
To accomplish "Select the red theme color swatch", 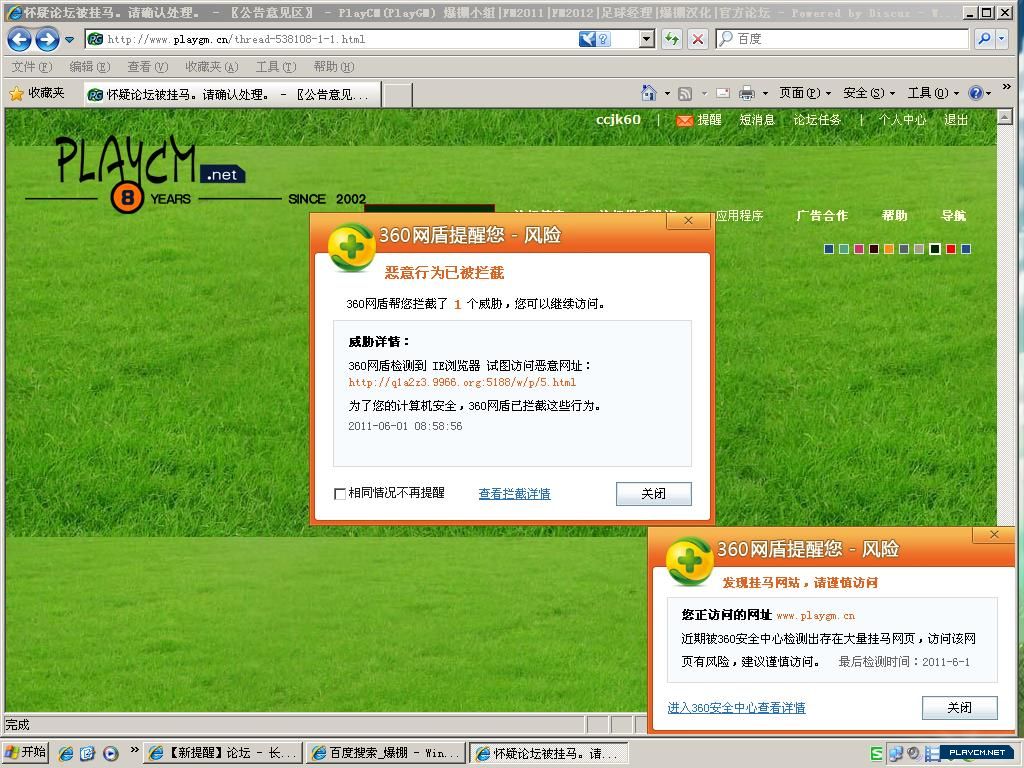I will 951,249.
